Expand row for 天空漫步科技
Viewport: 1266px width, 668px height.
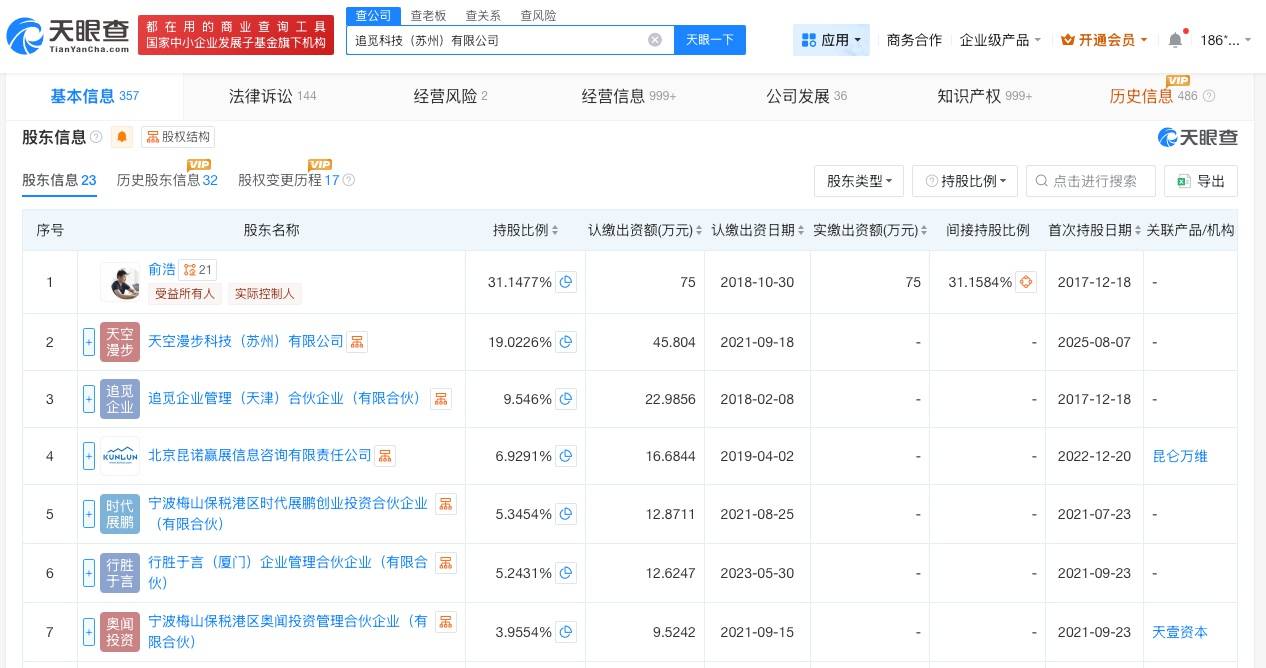pos(89,342)
